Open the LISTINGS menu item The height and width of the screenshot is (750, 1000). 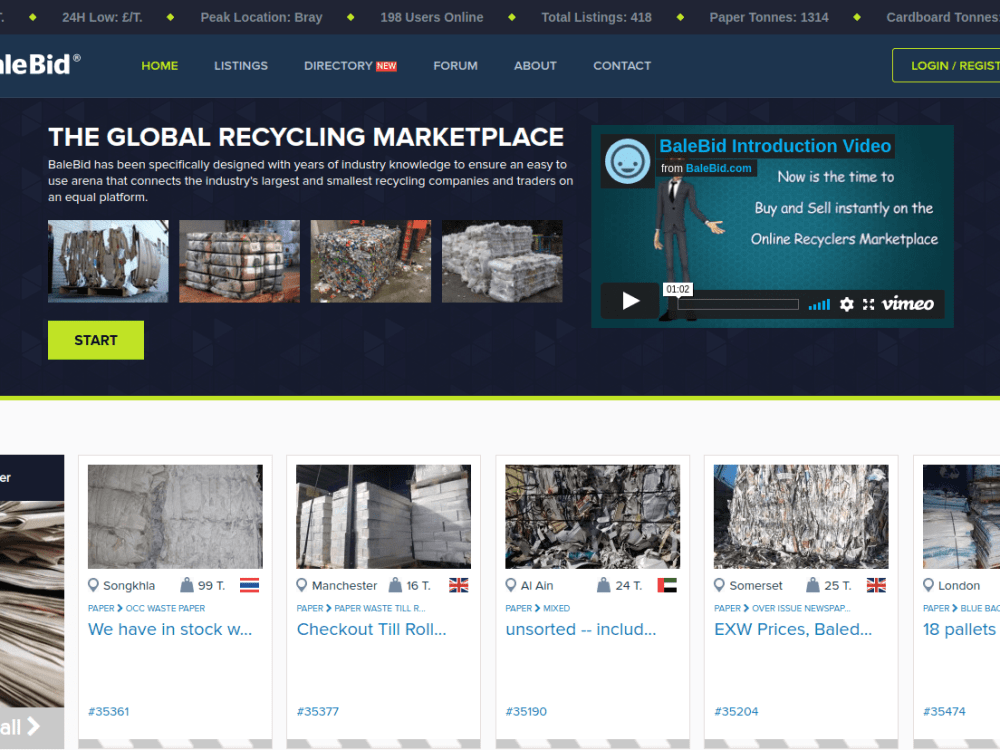pyautogui.click(x=240, y=66)
